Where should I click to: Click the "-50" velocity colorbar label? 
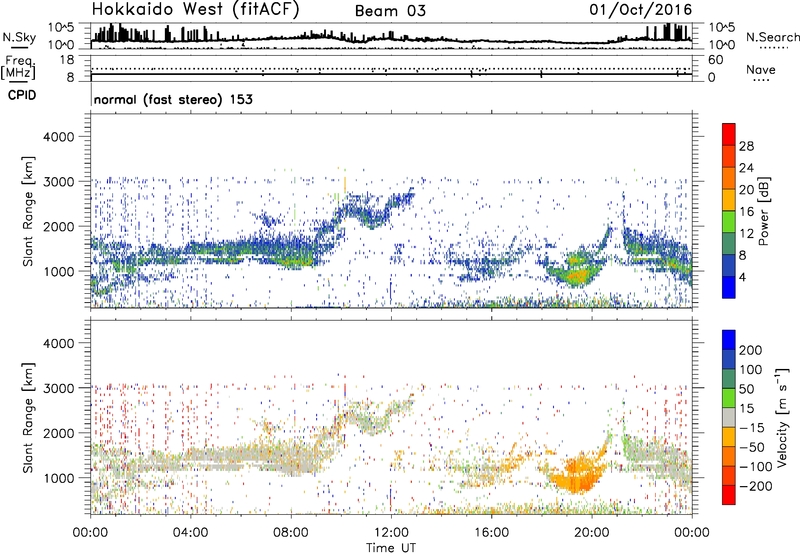click(x=752, y=447)
